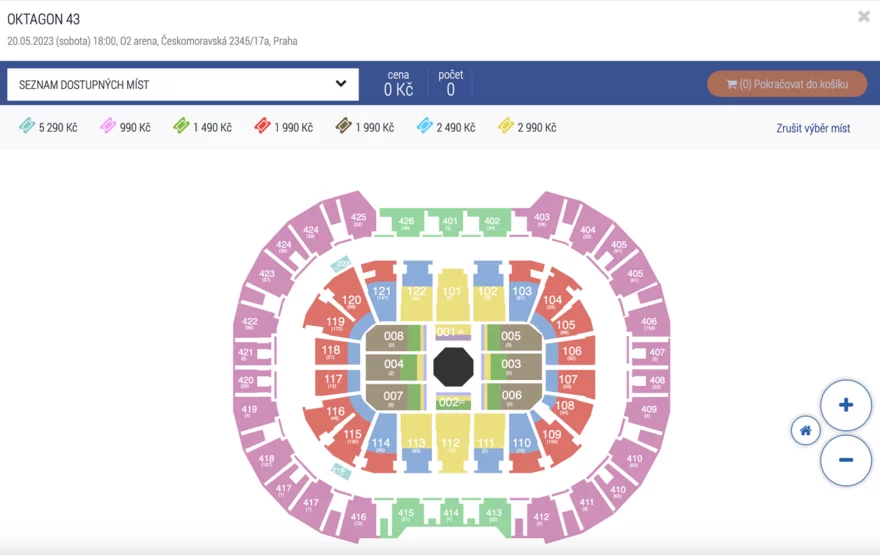The image size is (880, 555).
Task: Reset map view with home icon
Action: click(805, 430)
